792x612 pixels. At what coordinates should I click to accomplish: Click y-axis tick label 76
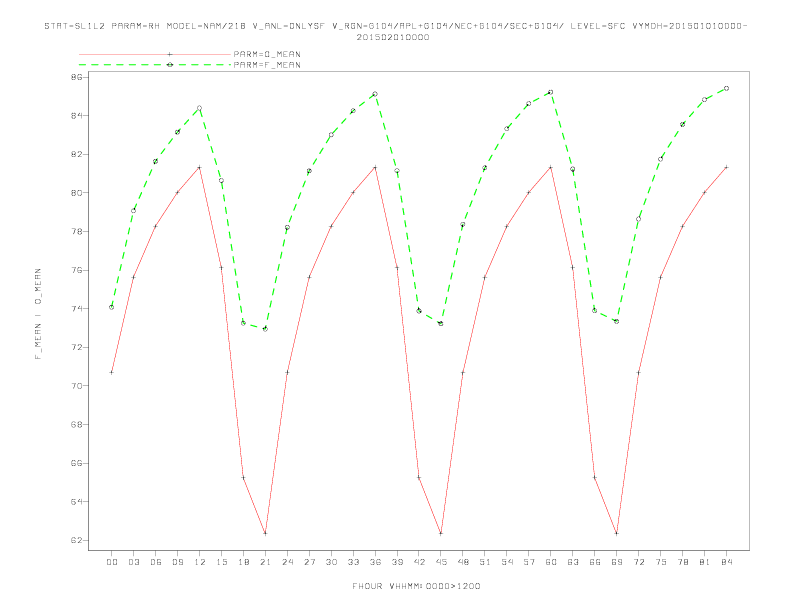point(76,270)
